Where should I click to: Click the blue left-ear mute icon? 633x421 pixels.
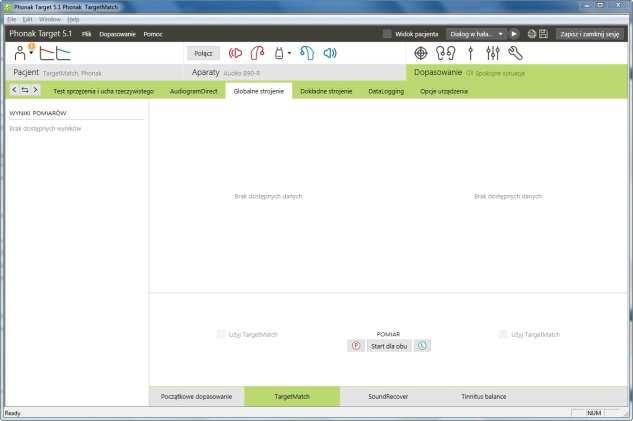330,53
